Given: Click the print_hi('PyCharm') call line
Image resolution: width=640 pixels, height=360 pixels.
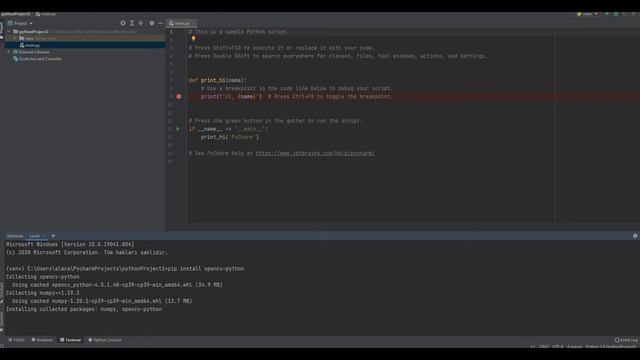Looking at the screenshot, I should point(229,137).
